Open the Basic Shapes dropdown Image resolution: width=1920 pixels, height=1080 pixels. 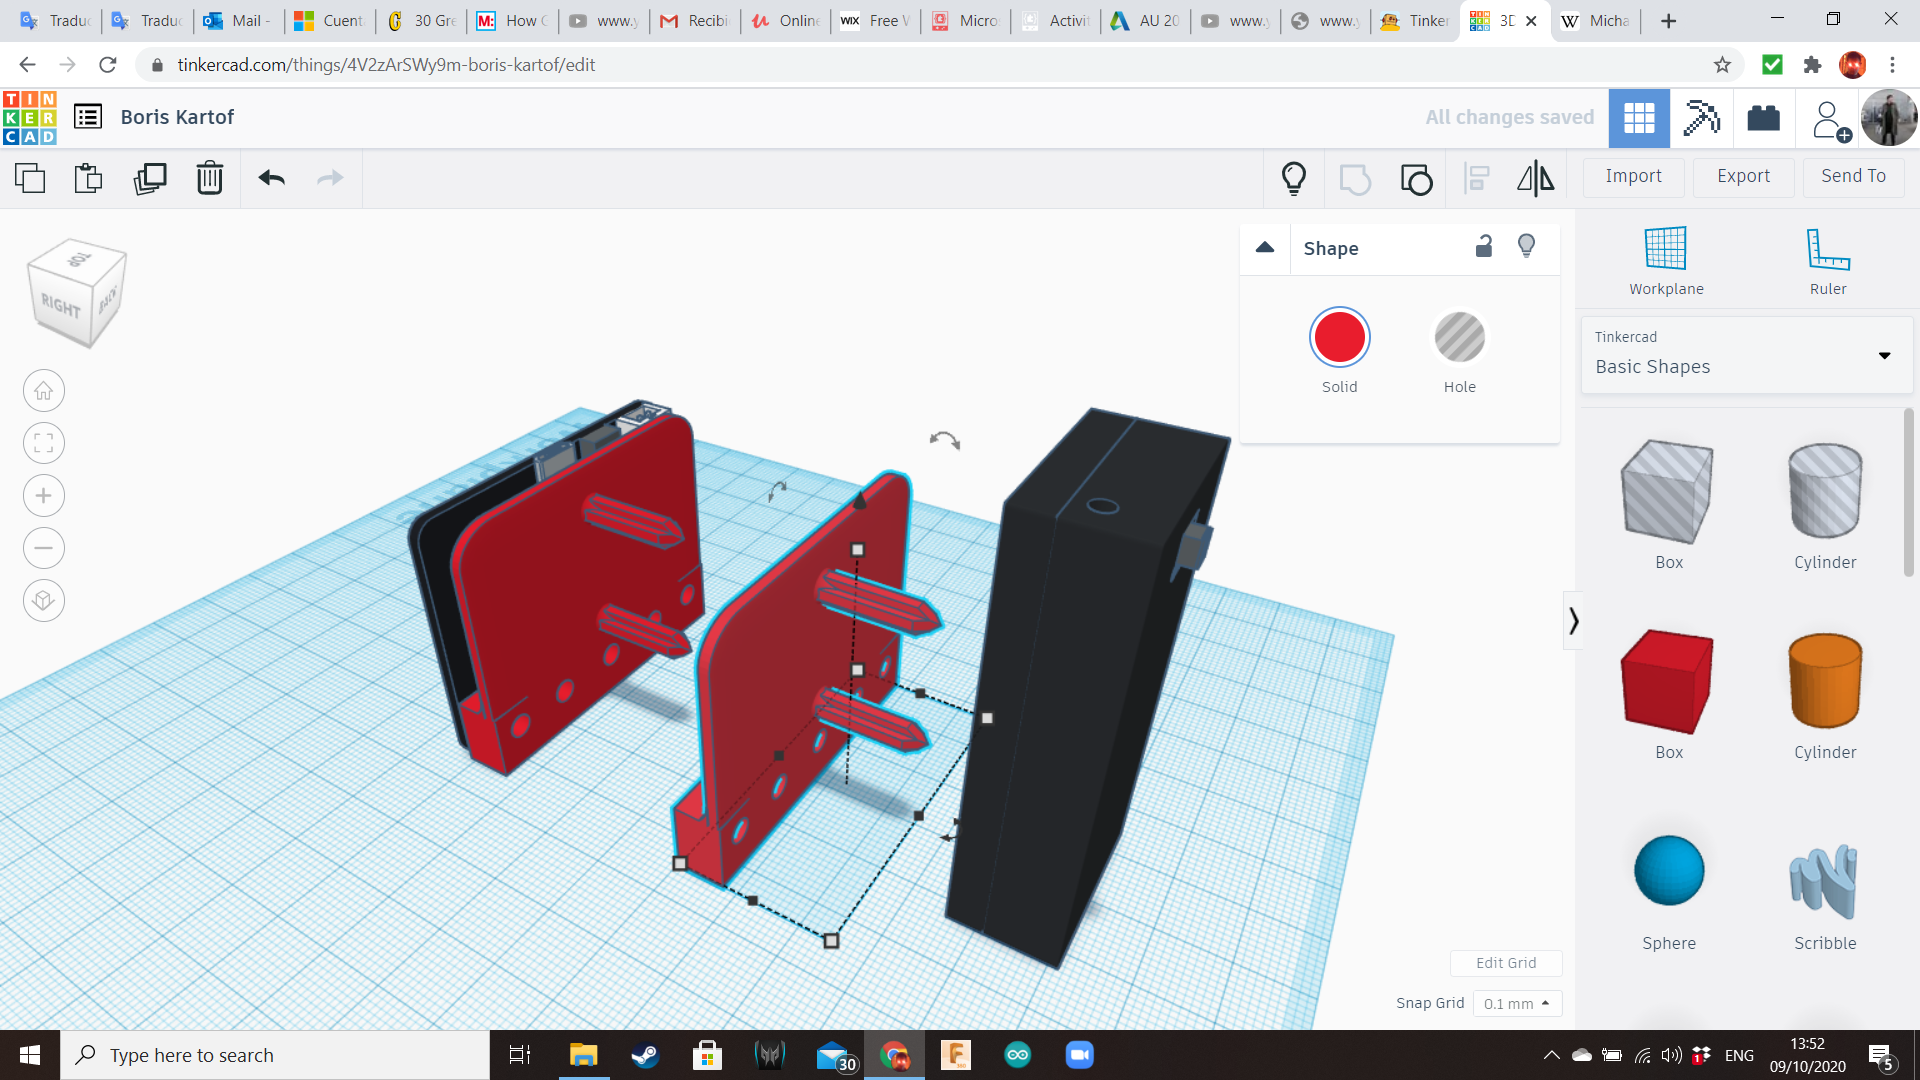tap(1747, 355)
